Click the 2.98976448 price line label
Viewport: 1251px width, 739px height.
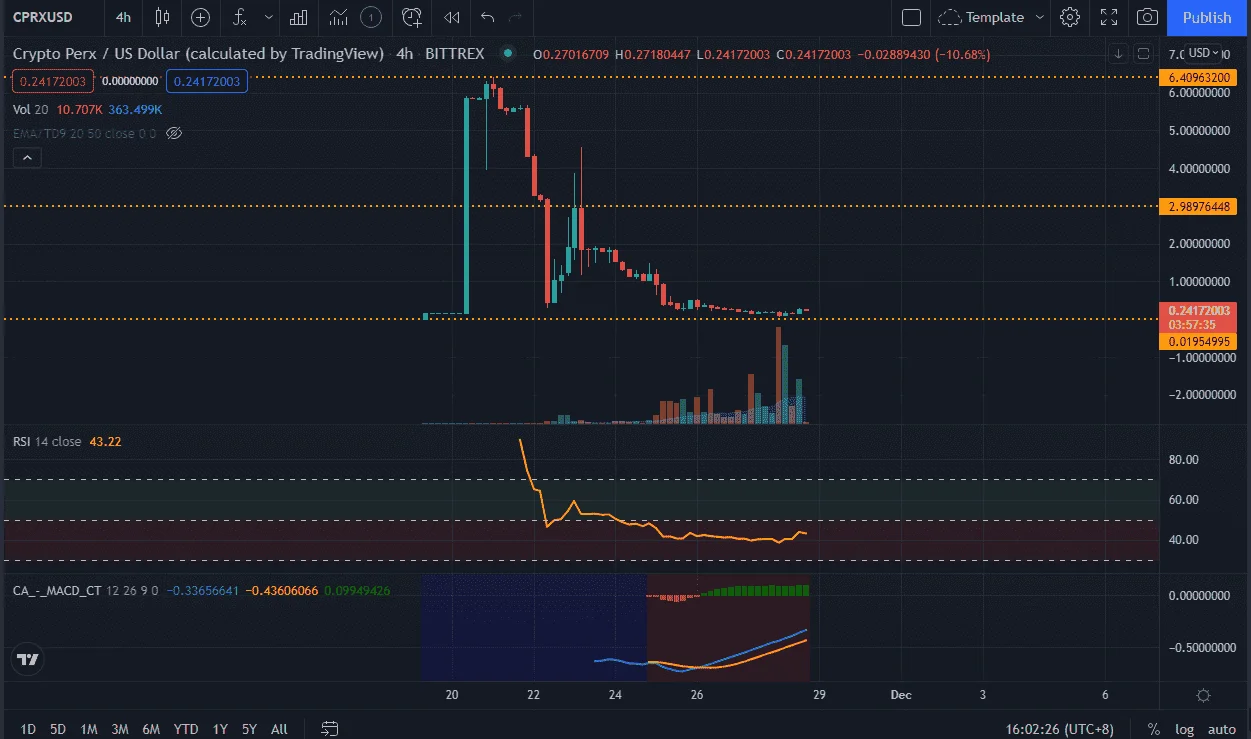(x=1198, y=206)
